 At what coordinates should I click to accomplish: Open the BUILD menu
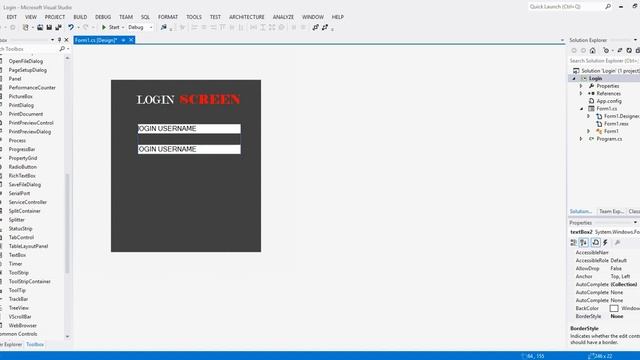(x=80, y=17)
